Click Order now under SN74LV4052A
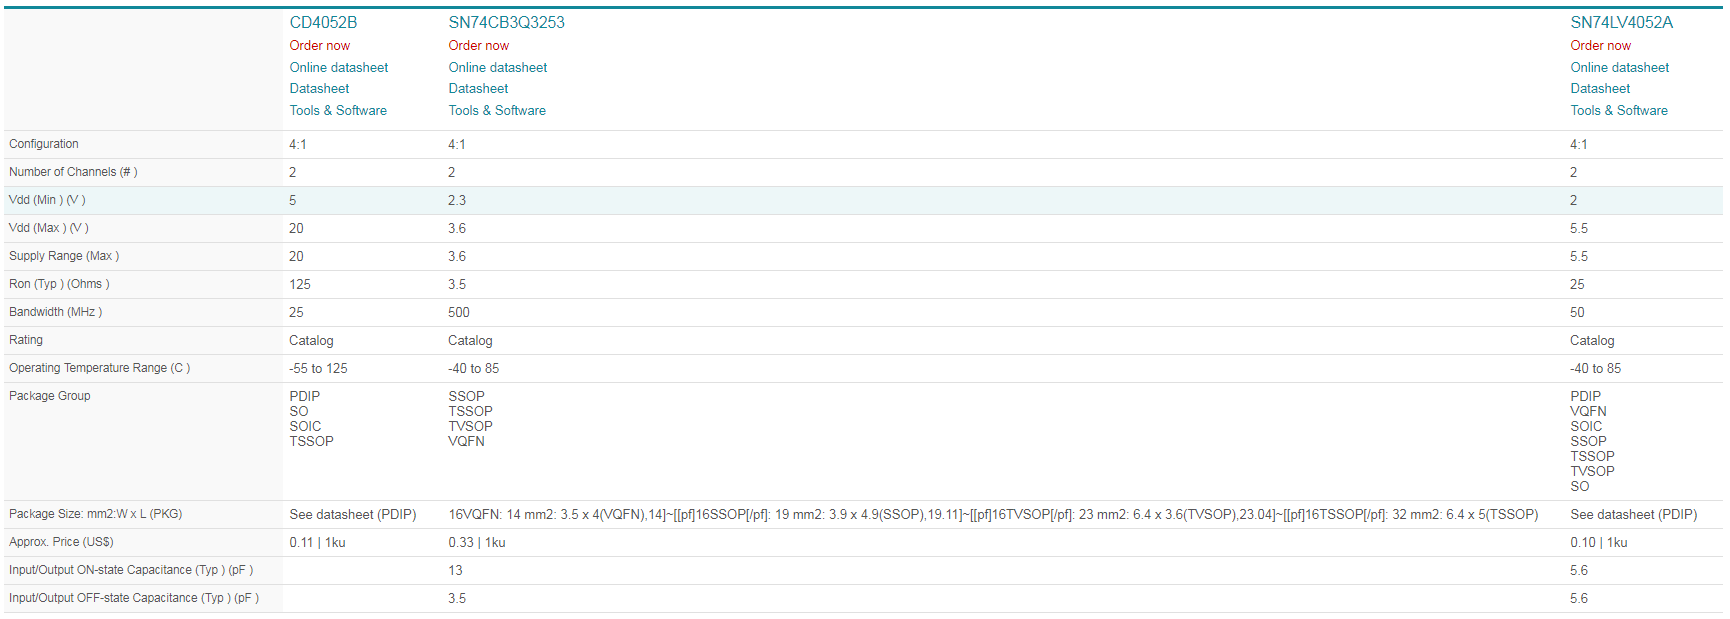Viewport: 1730px width, 619px height. click(x=1600, y=45)
